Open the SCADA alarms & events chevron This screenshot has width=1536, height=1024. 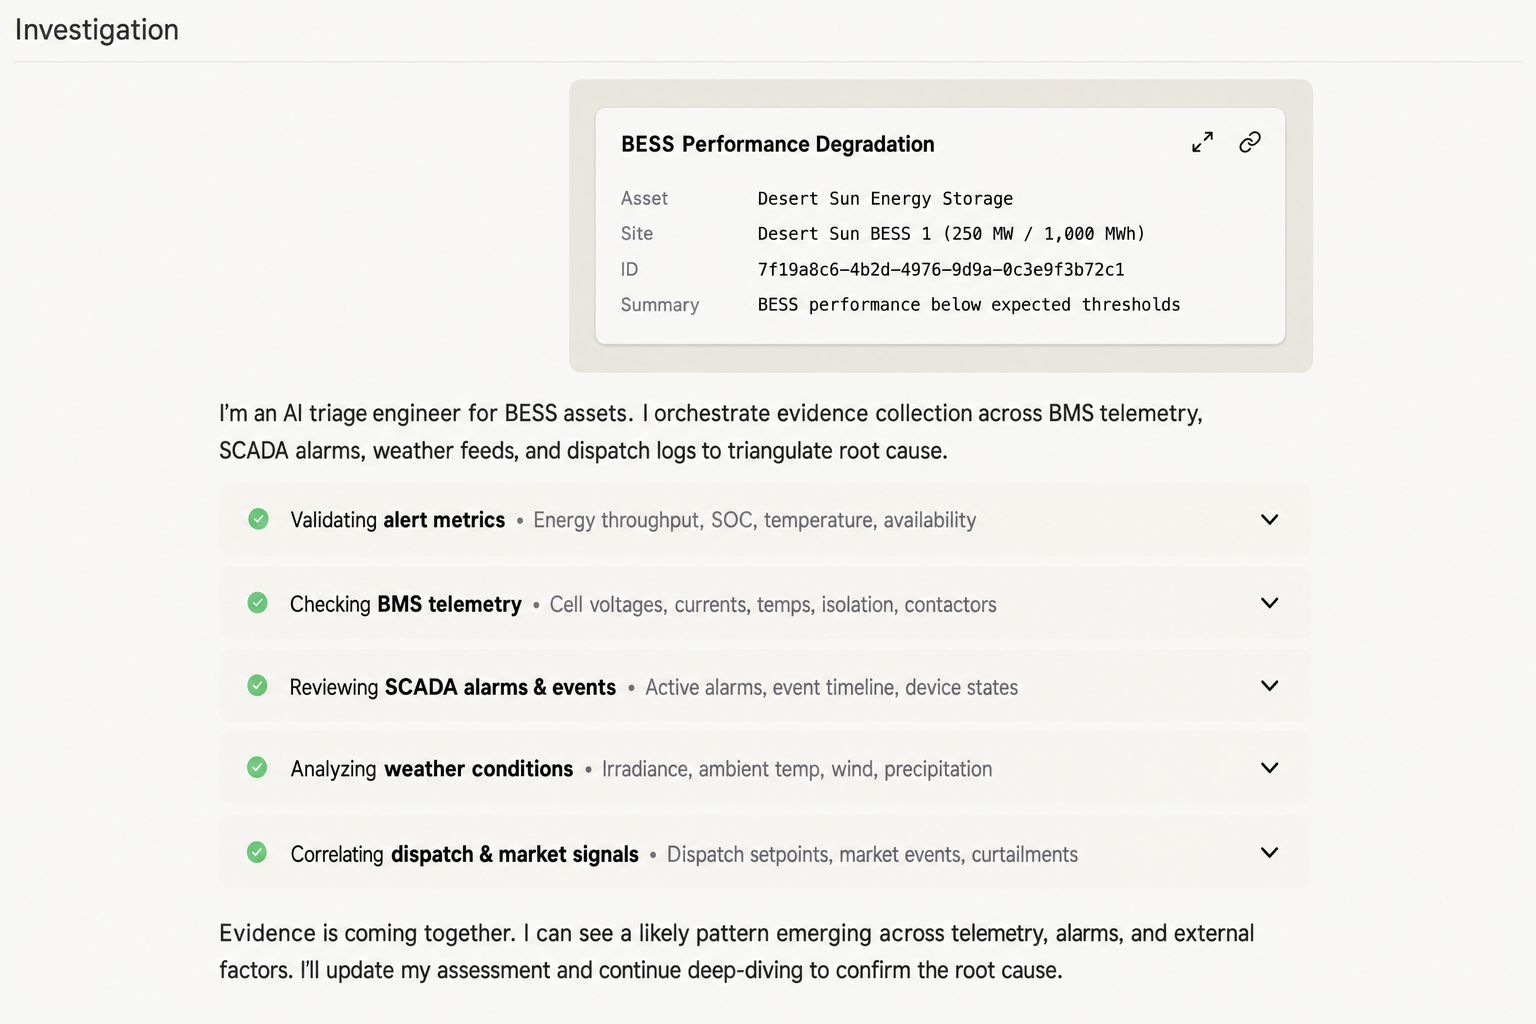(1269, 686)
